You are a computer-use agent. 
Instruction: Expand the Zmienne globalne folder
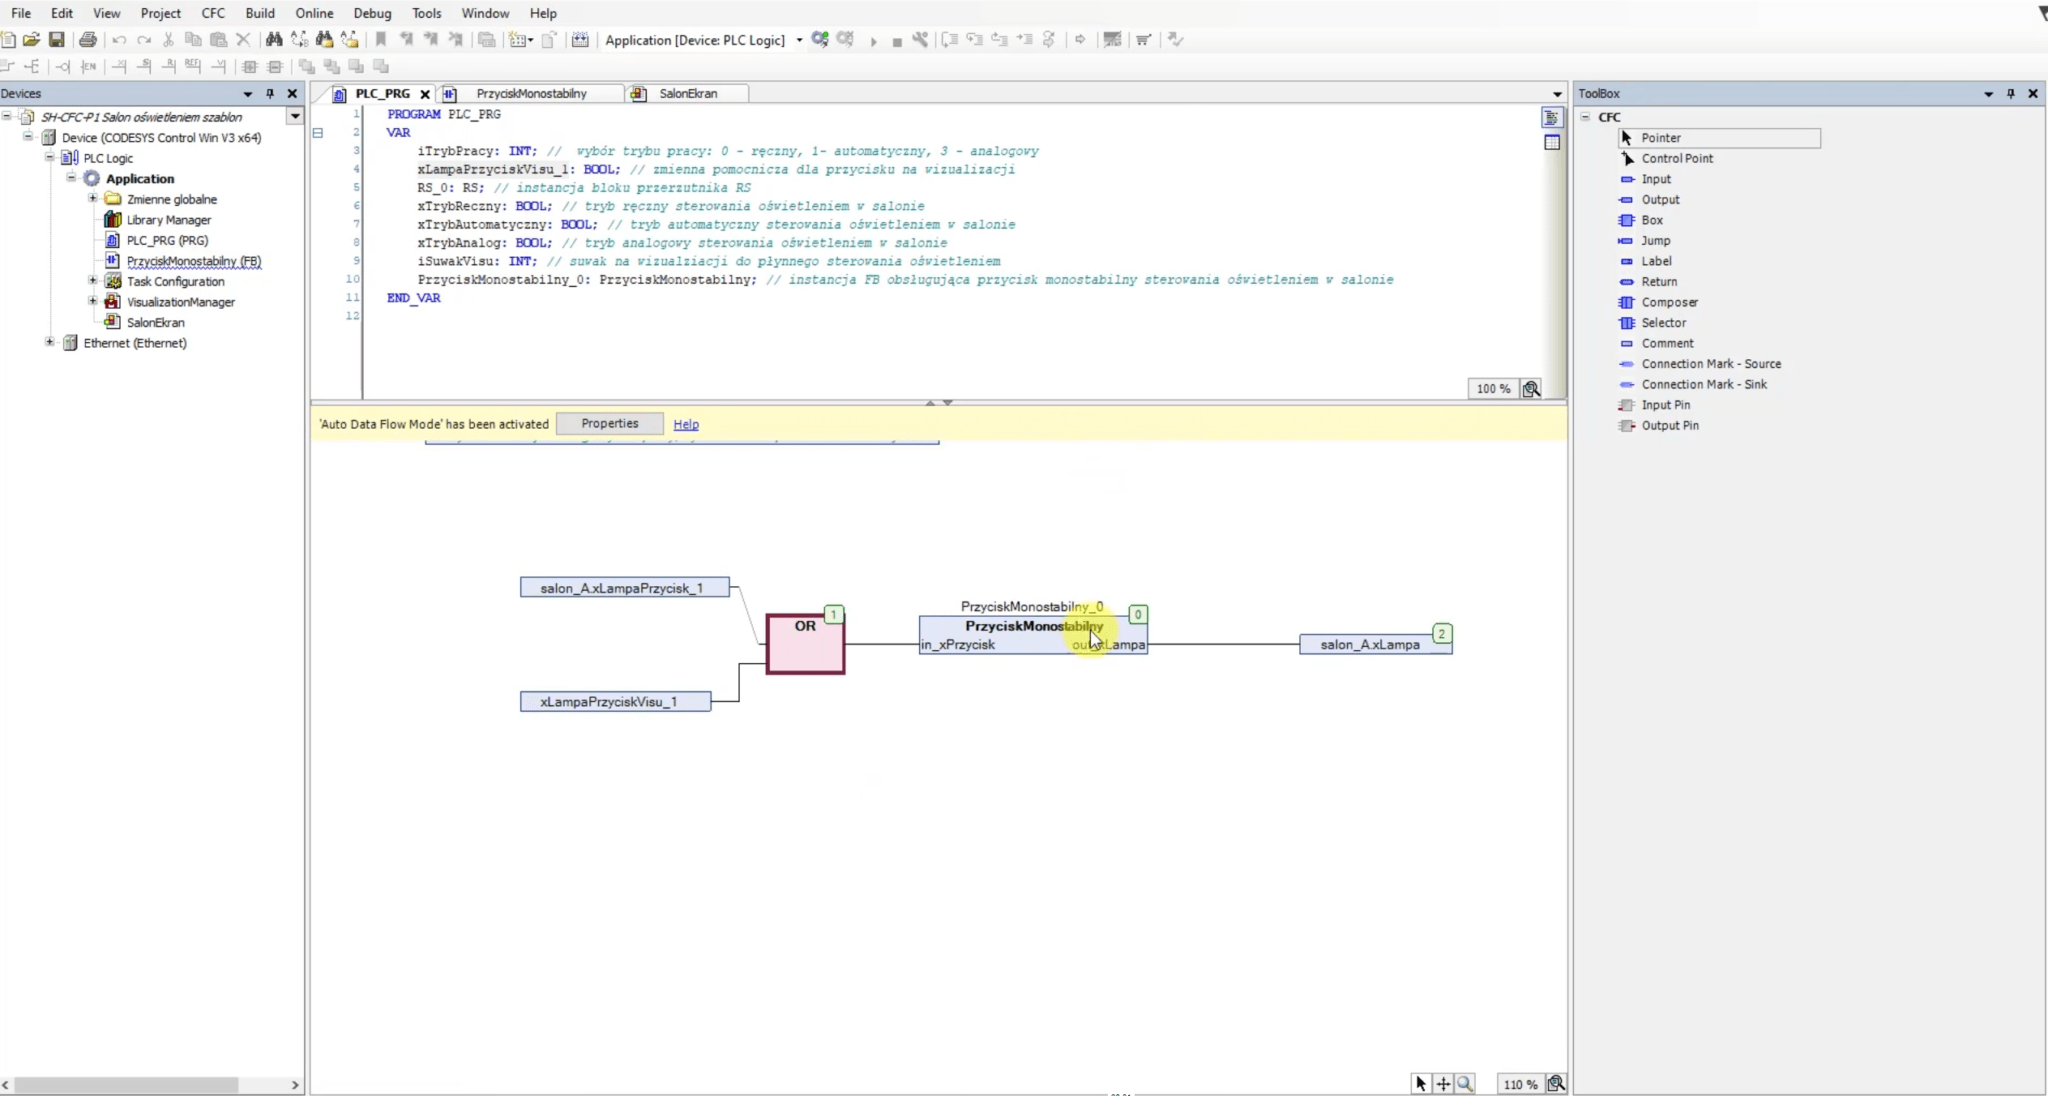point(93,199)
